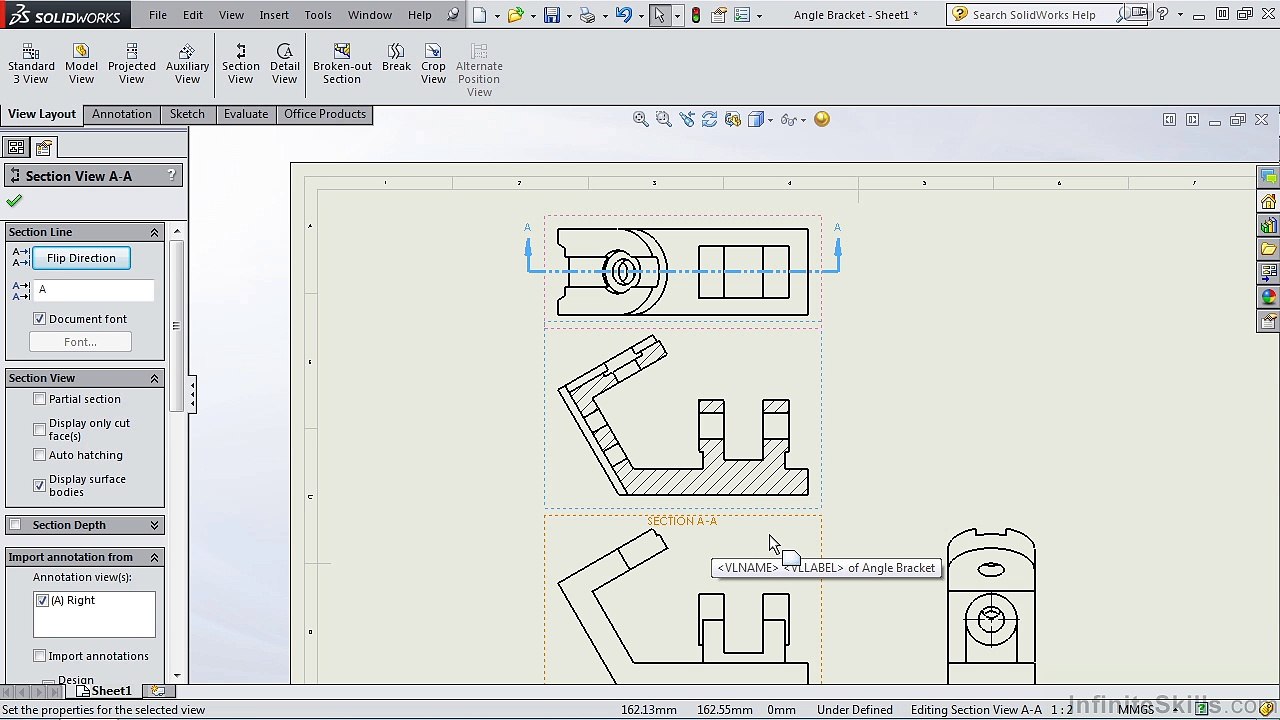Click the New document icon
The height and width of the screenshot is (720, 1280).
(x=480, y=15)
